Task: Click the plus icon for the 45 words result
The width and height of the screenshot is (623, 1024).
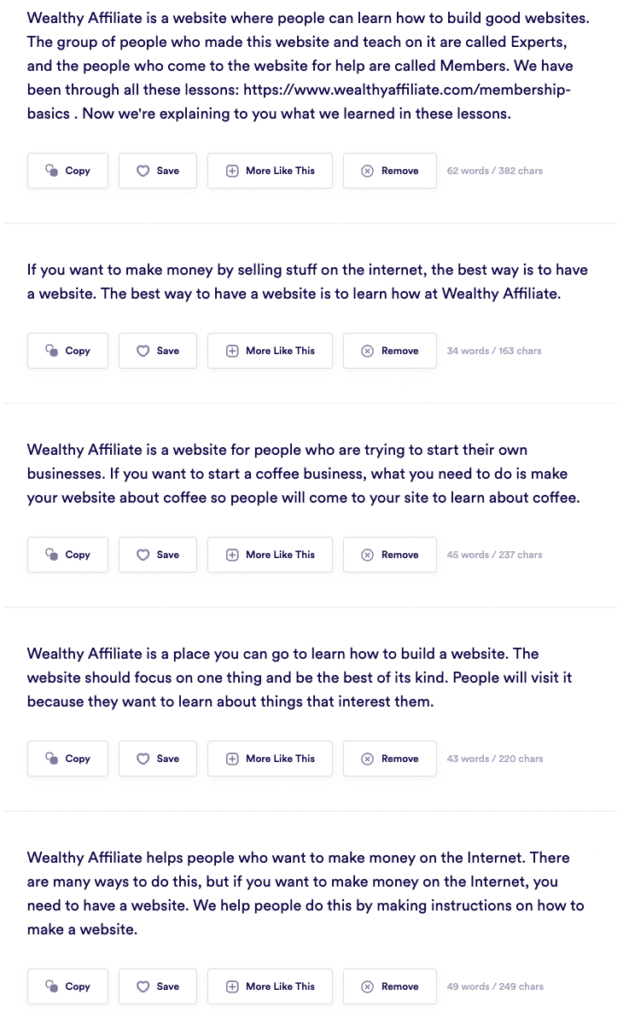Action: pos(232,555)
